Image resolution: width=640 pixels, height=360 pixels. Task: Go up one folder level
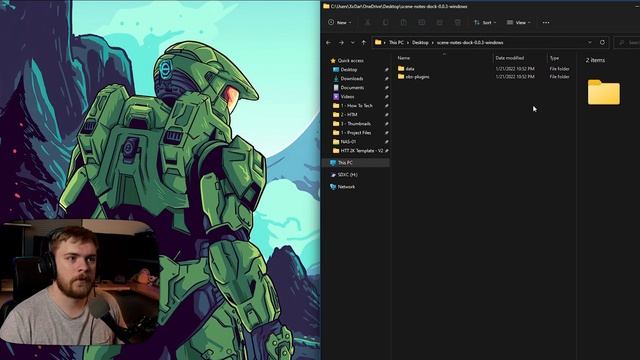click(364, 42)
